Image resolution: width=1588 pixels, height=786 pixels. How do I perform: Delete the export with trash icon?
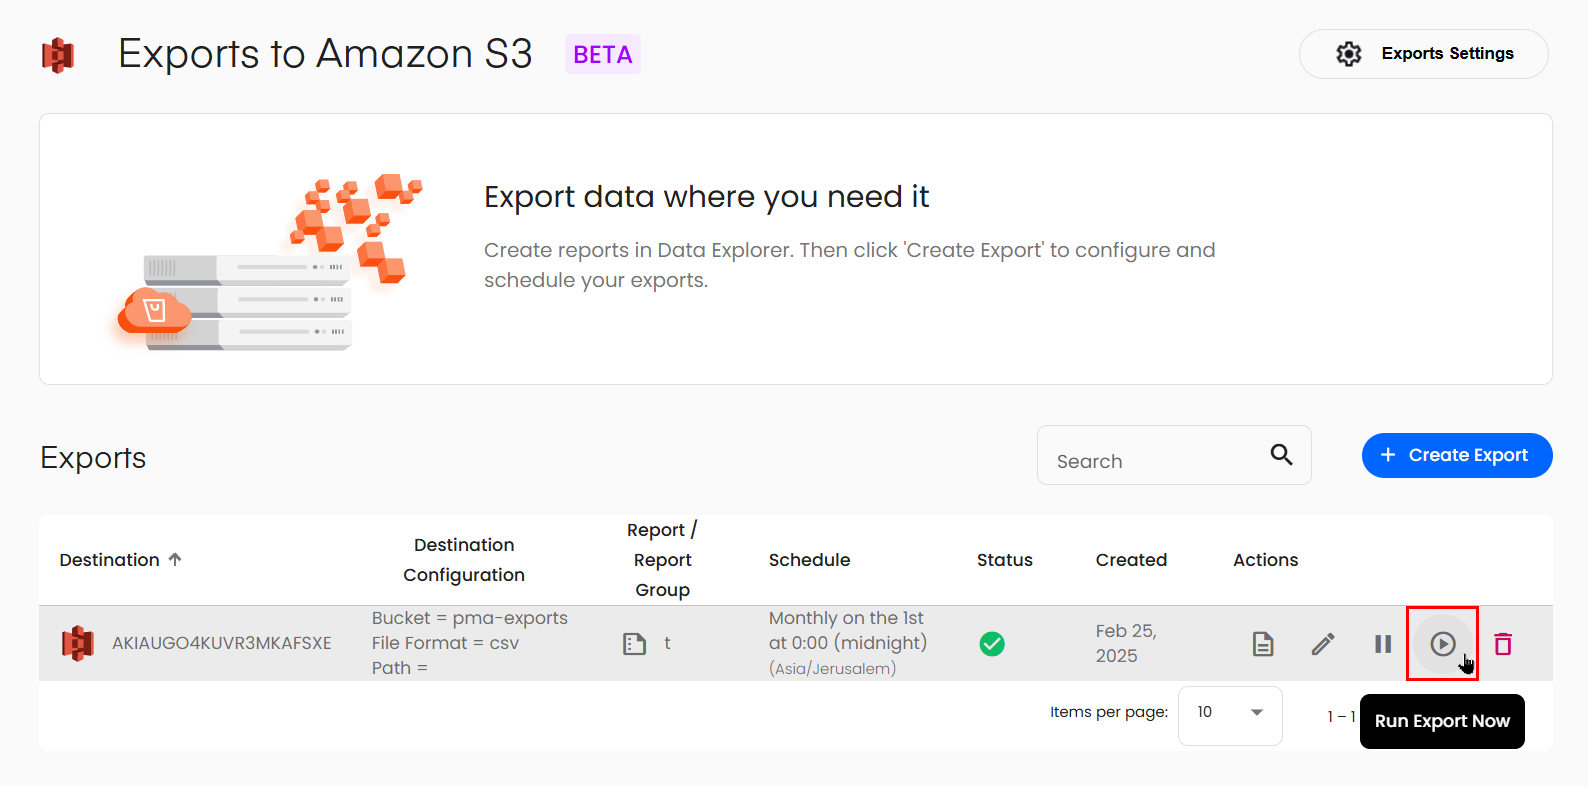(x=1502, y=644)
